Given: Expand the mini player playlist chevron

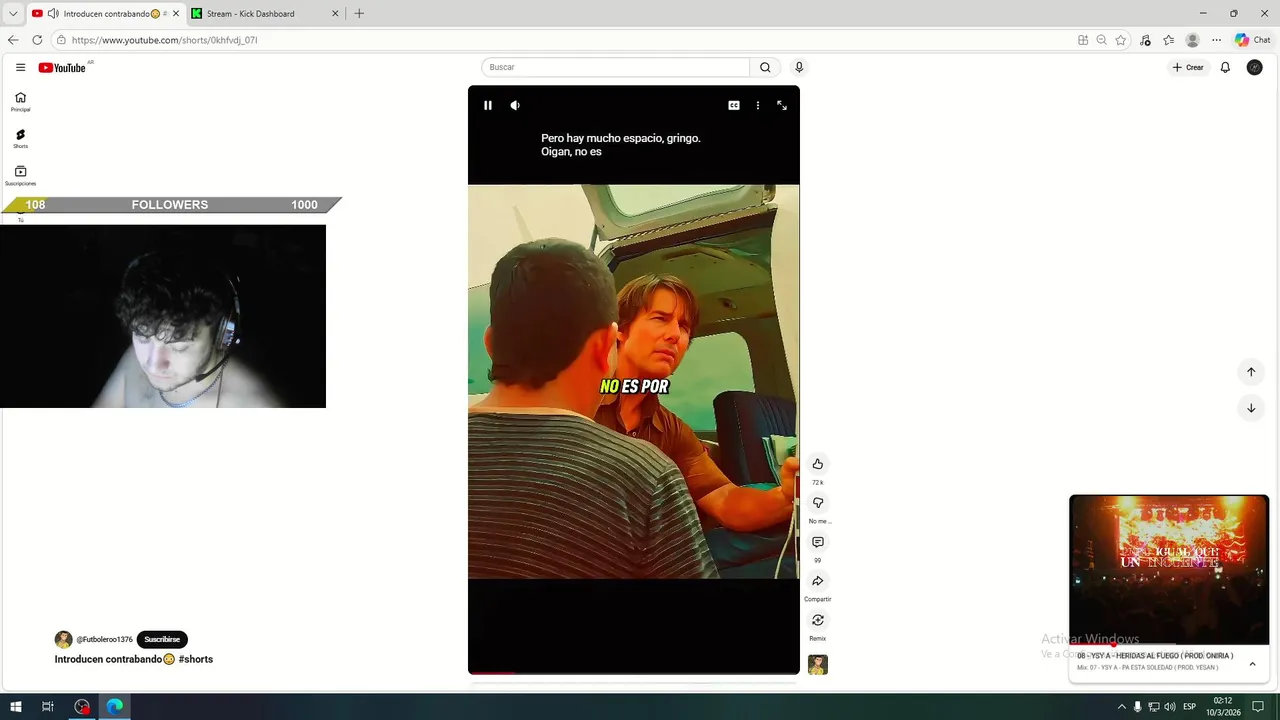Looking at the screenshot, I should coord(1252,664).
